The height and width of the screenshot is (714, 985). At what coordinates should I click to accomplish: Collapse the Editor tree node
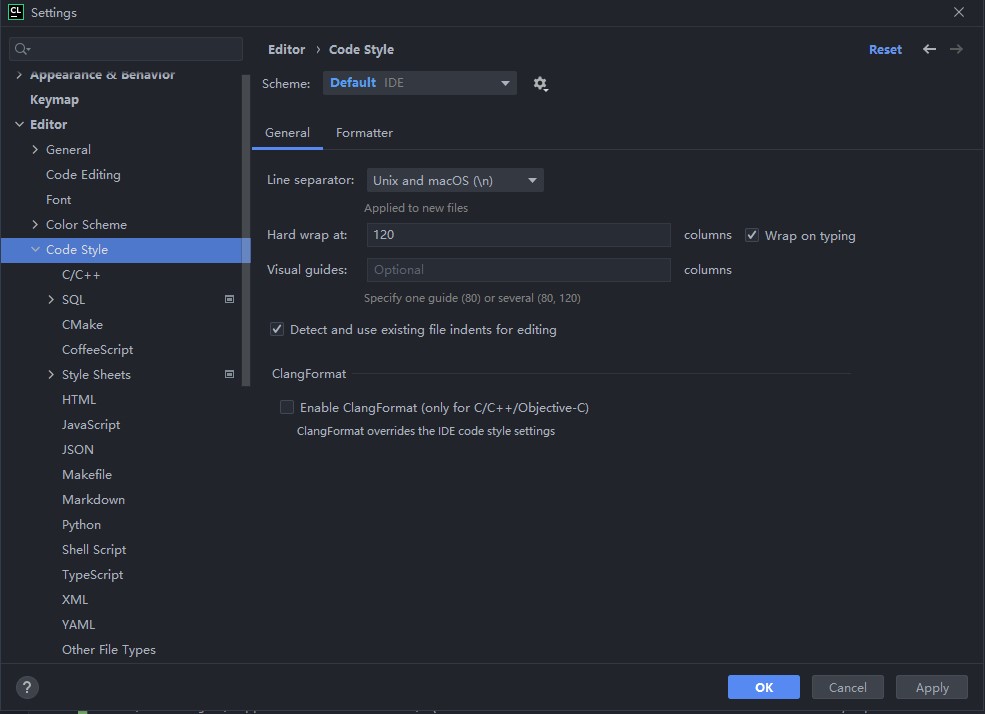19,124
